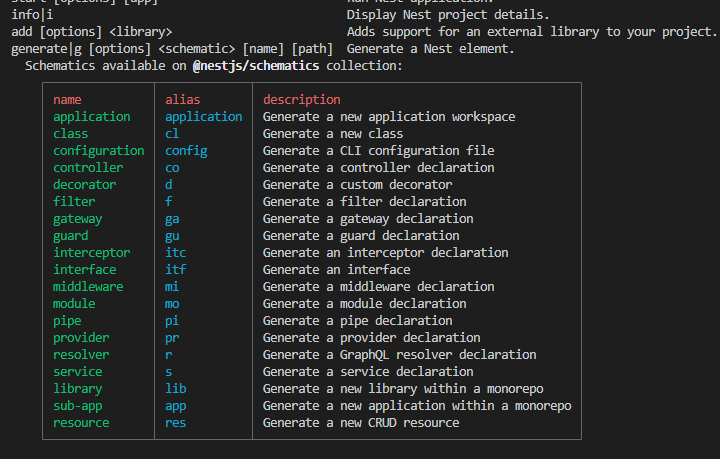Click 'Generate a filter declaration' description
This screenshot has width=720, height=459.
click(x=365, y=202)
